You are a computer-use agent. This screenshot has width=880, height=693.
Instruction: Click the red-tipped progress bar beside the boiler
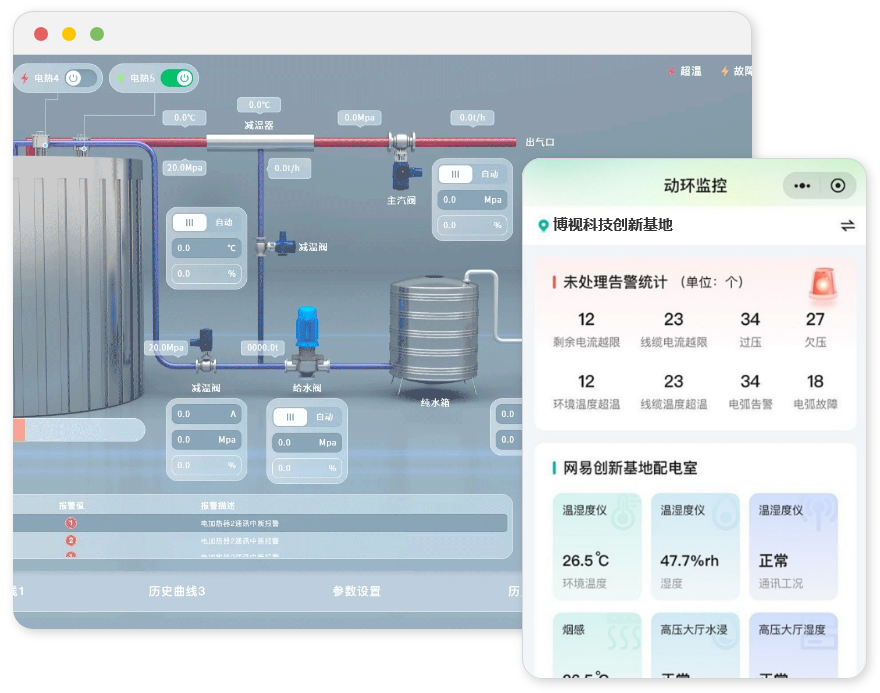point(78,430)
